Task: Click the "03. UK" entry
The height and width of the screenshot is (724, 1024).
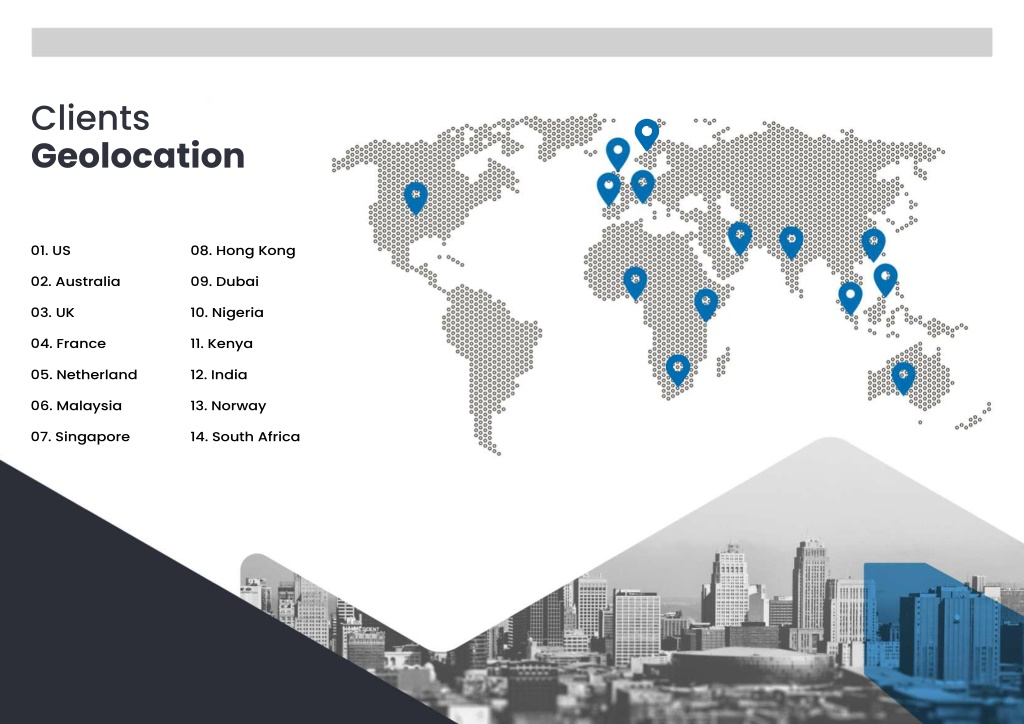Action: pos(53,312)
